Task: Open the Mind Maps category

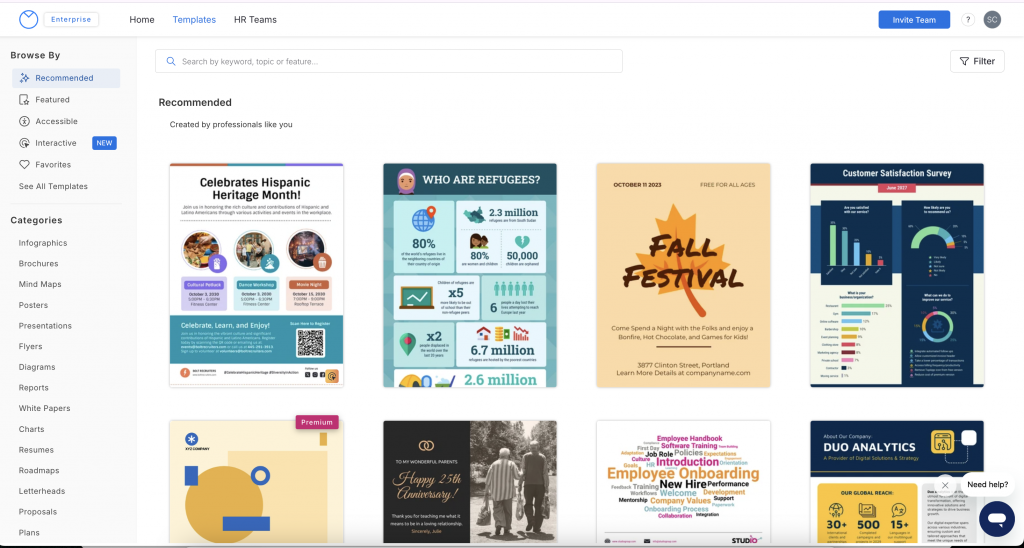Action: coord(40,285)
